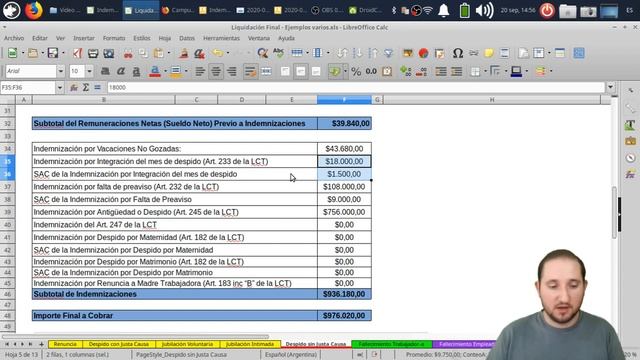640x360 pixels.
Task: Open the Herramientas menu
Action: pyautogui.click(x=222, y=38)
